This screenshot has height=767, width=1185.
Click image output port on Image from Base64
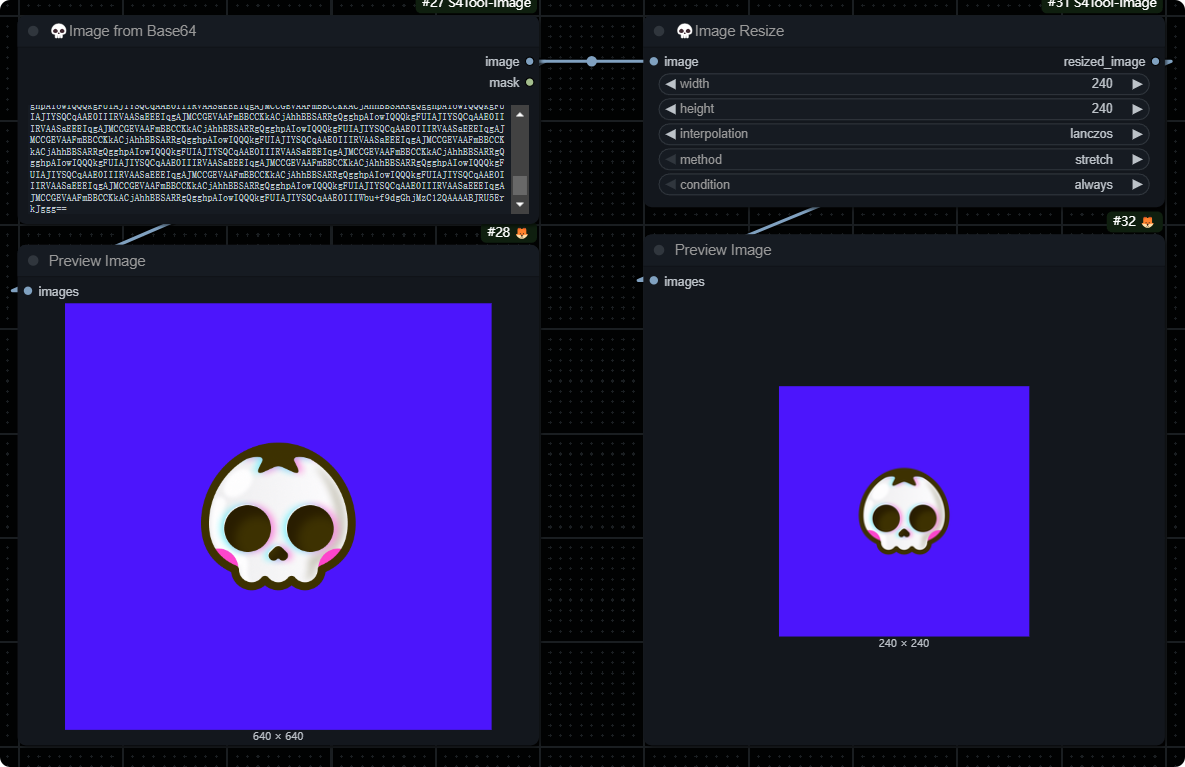tap(529, 62)
